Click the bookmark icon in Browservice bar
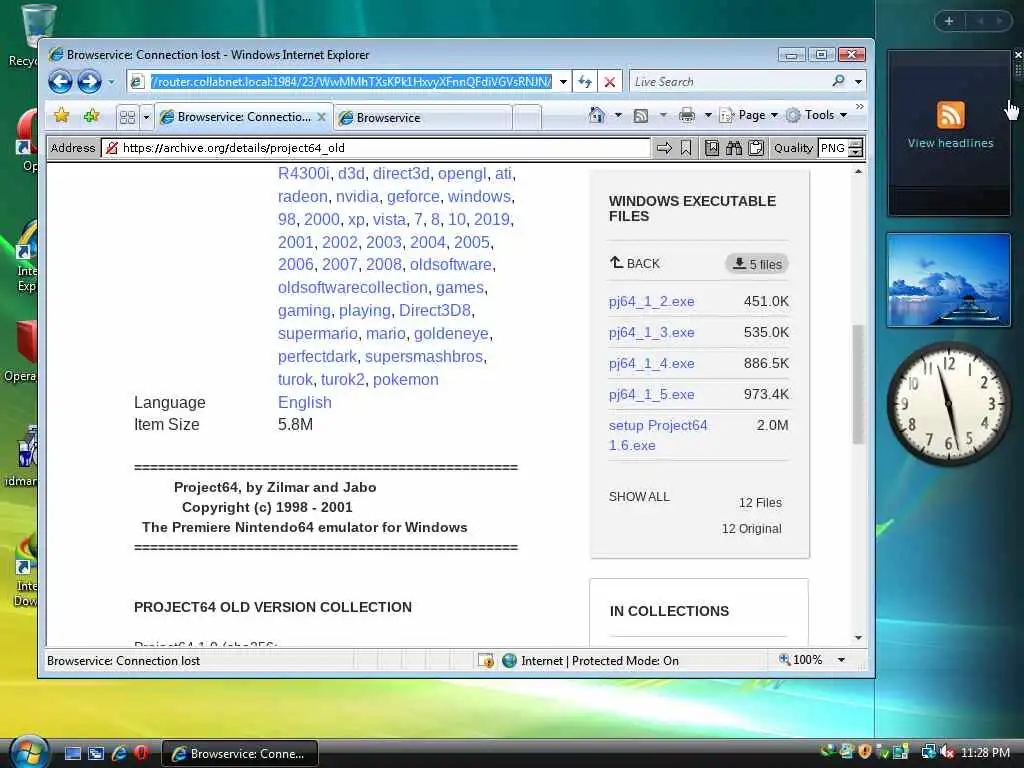The height and width of the screenshot is (768, 1024). [686, 148]
